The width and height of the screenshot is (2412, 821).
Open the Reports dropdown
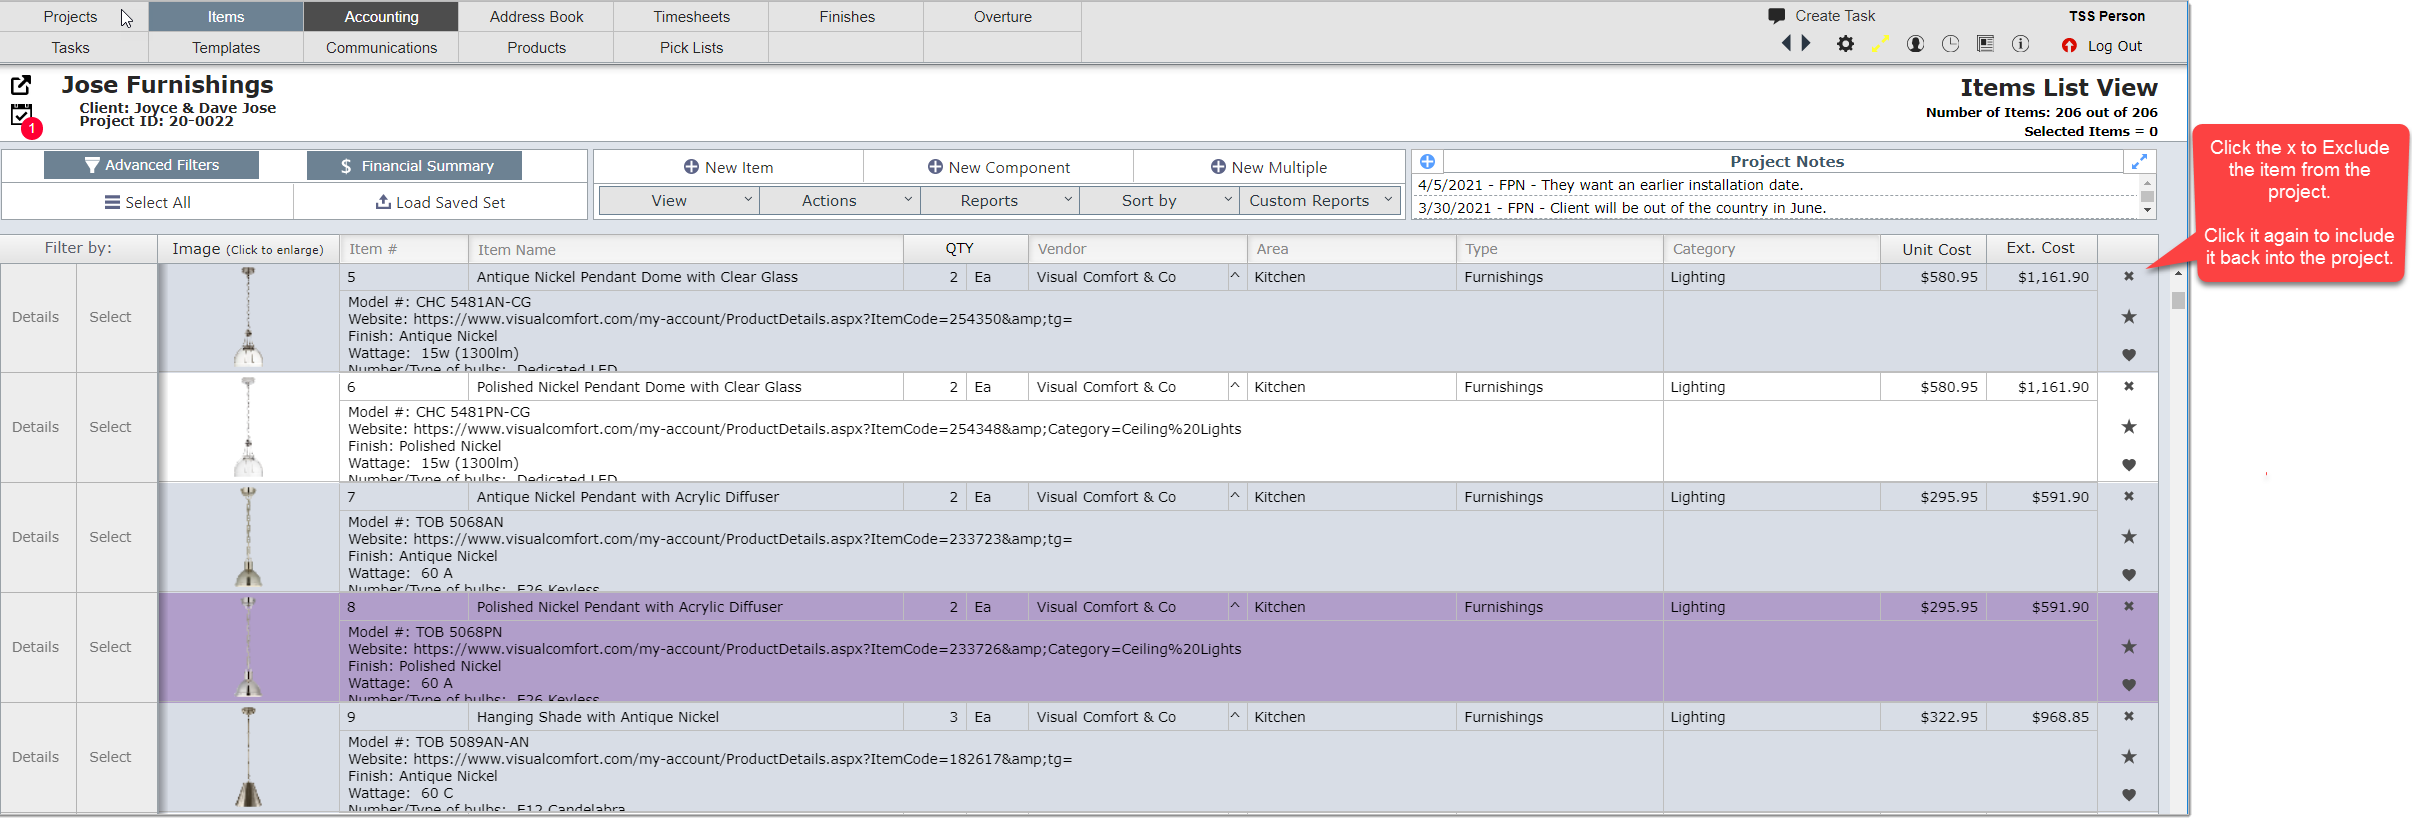tap(999, 201)
